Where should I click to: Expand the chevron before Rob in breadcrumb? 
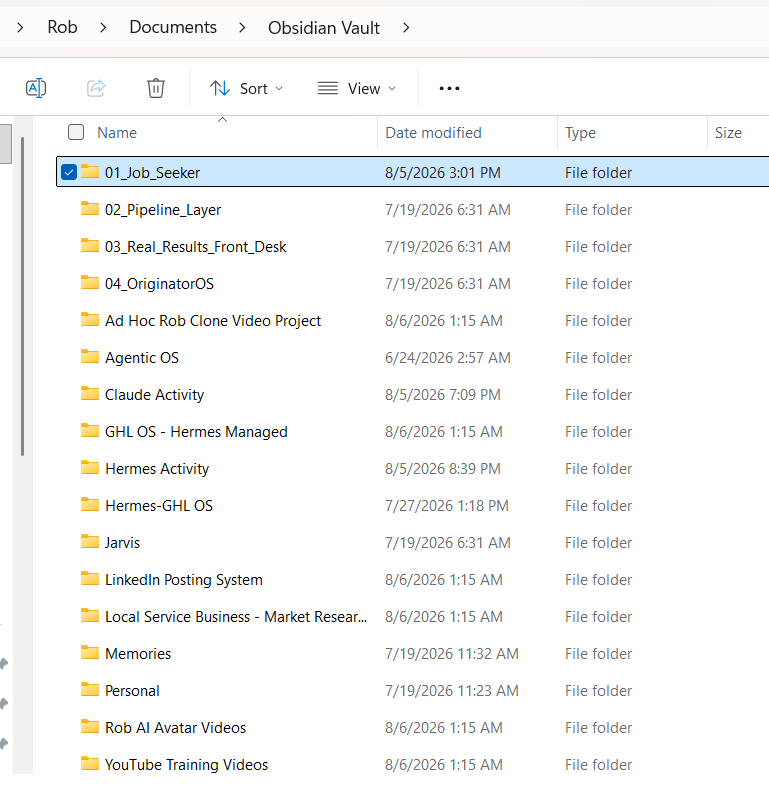coord(20,28)
